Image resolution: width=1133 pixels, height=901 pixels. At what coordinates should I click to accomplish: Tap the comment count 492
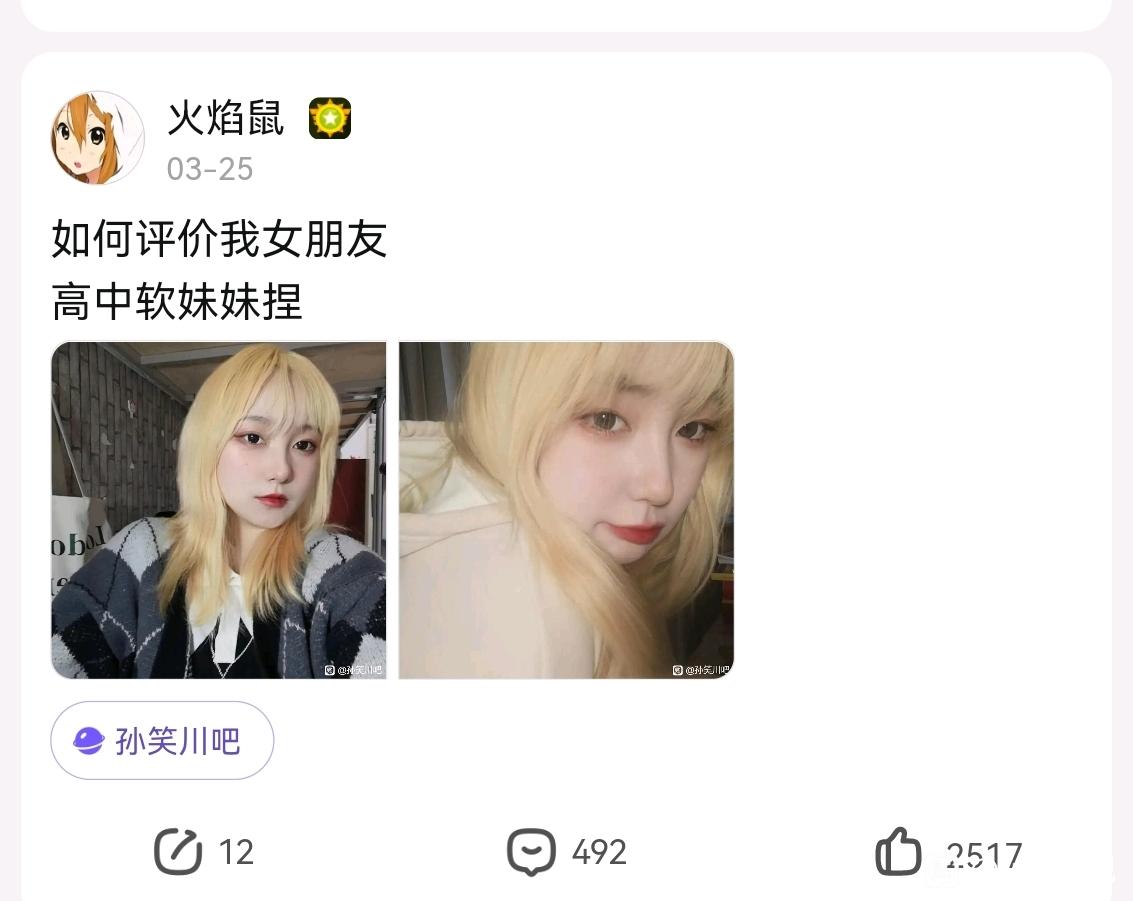pyautogui.click(x=599, y=853)
